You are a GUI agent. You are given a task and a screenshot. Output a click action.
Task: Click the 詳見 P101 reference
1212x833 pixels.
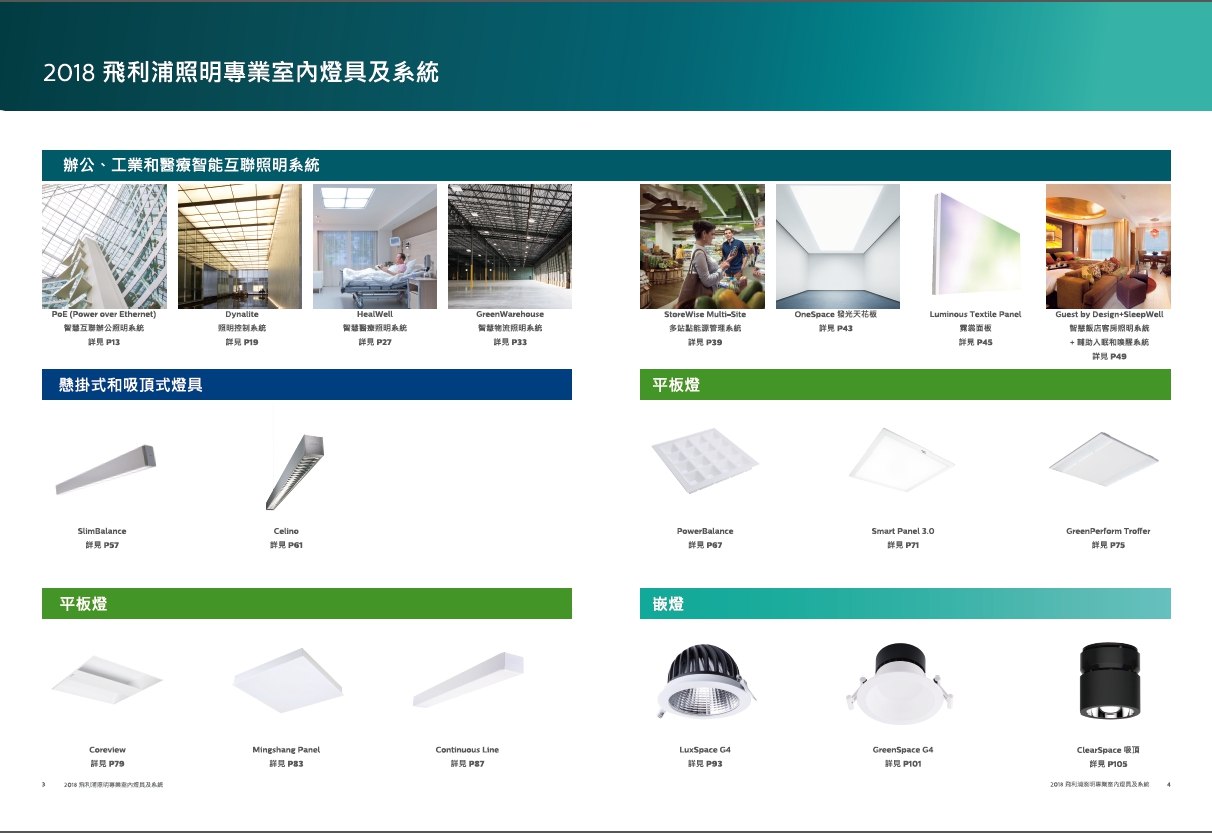pyautogui.click(x=903, y=763)
